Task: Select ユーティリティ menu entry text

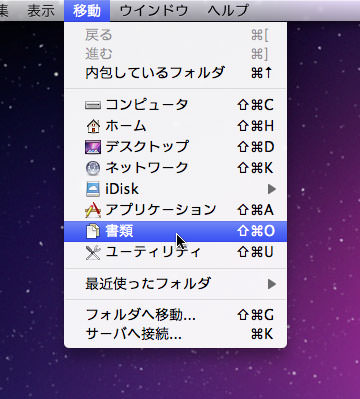Action: click(x=153, y=252)
